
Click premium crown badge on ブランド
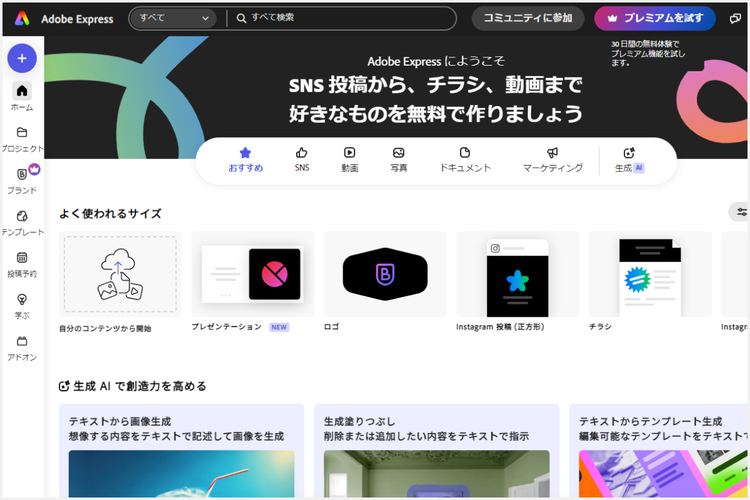click(34, 169)
